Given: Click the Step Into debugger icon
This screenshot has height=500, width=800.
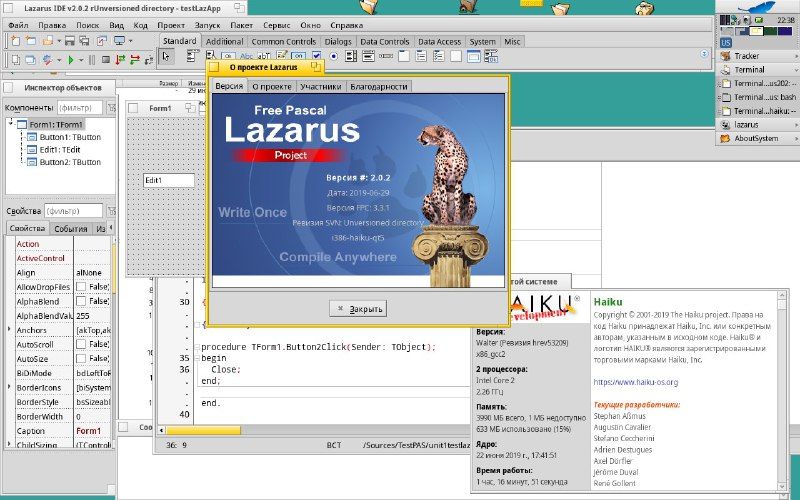Looking at the screenshot, I should coord(120,60).
